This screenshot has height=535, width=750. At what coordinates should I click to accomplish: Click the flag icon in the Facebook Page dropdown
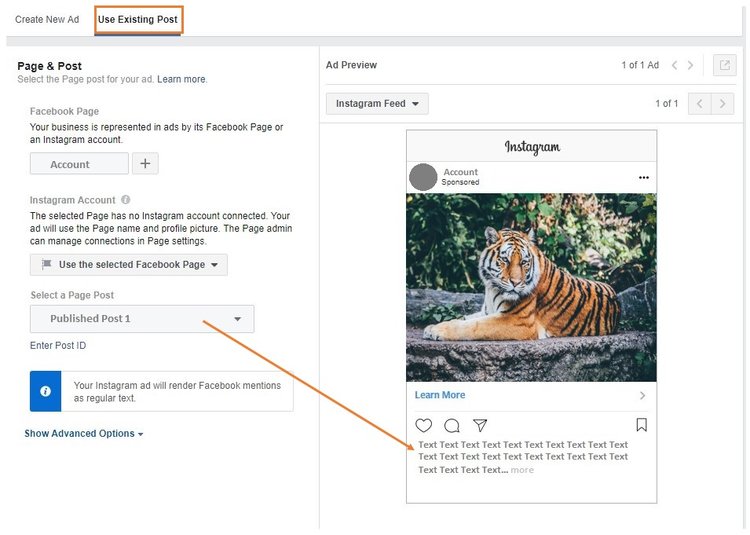46,264
